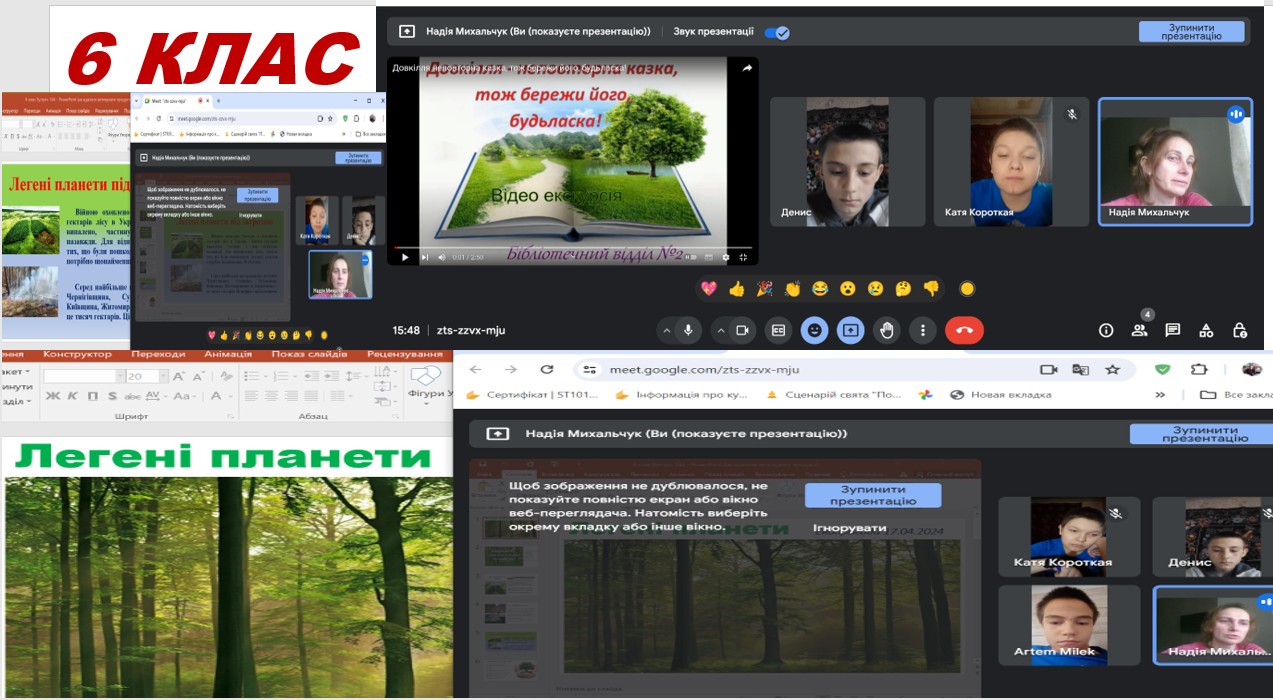The height and width of the screenshot is (700, 1273).
Task: Click the bullets list icon in Абзац group
Action: (252, 376)
